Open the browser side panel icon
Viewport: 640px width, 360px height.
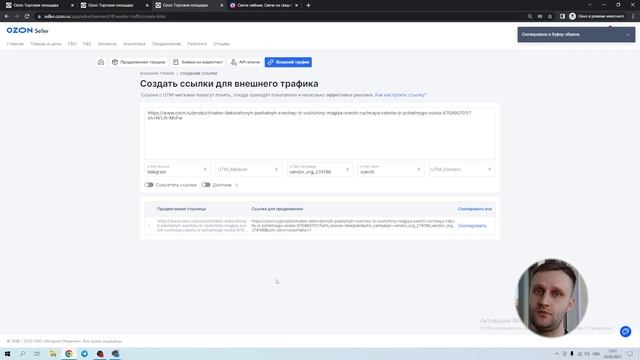click(562, 16)
